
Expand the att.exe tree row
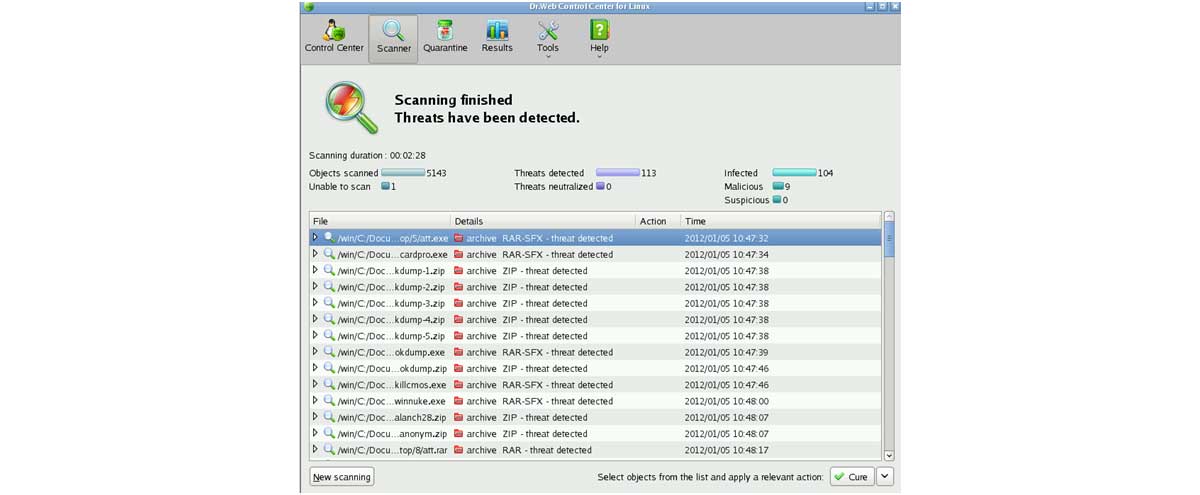click(x=315, y=238)
